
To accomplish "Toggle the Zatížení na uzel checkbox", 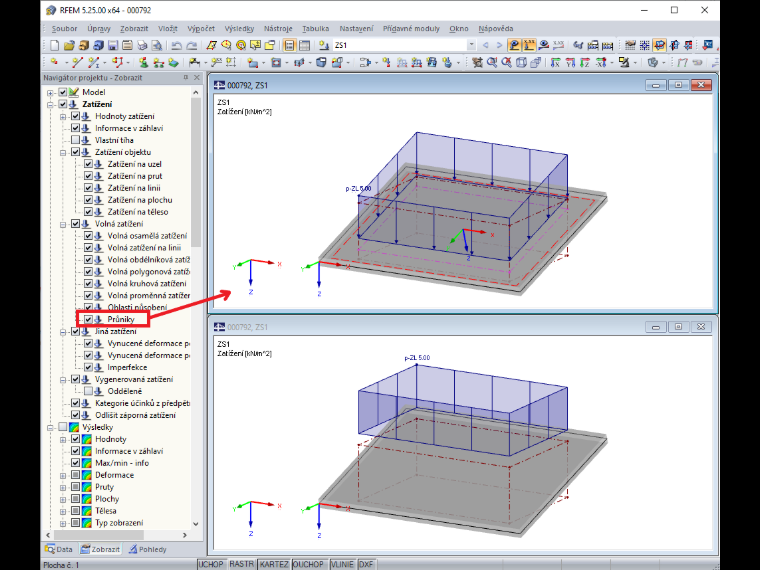I will pos(88,164).
